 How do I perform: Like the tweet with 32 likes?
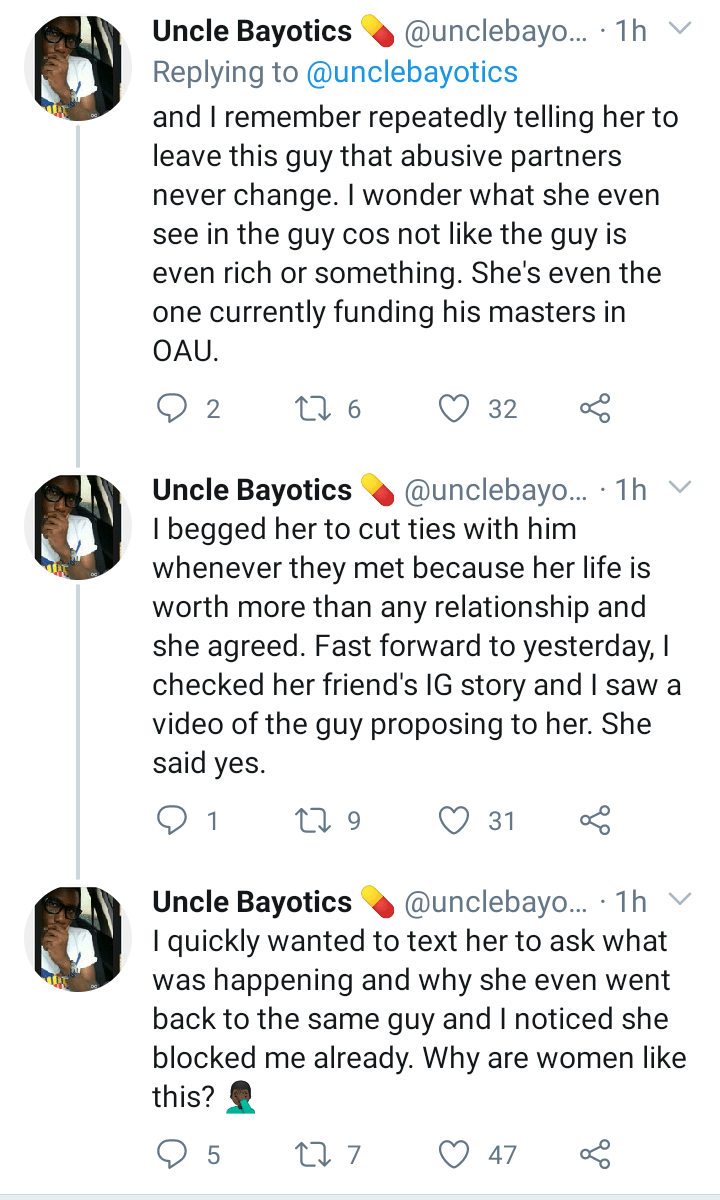(455, 408)
